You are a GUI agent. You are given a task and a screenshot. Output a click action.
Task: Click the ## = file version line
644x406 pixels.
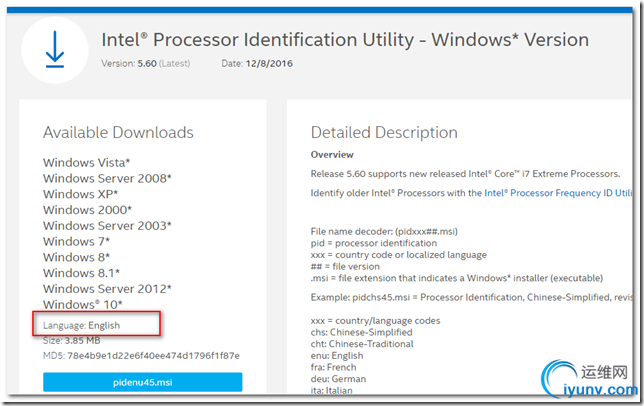point(345,266)
